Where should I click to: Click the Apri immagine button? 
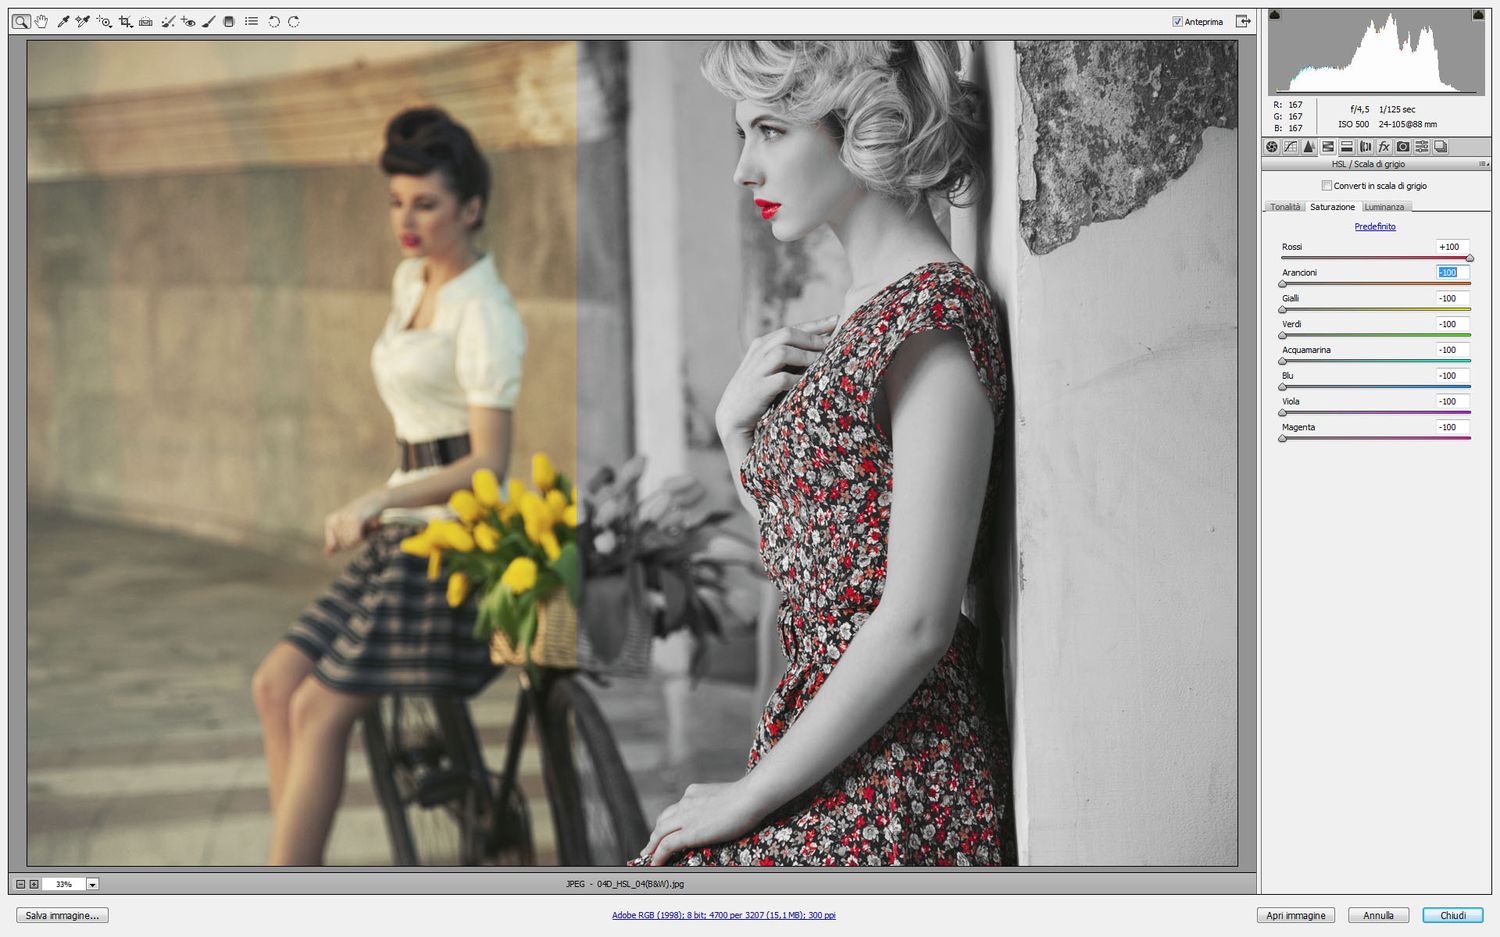coord(1295,915)
